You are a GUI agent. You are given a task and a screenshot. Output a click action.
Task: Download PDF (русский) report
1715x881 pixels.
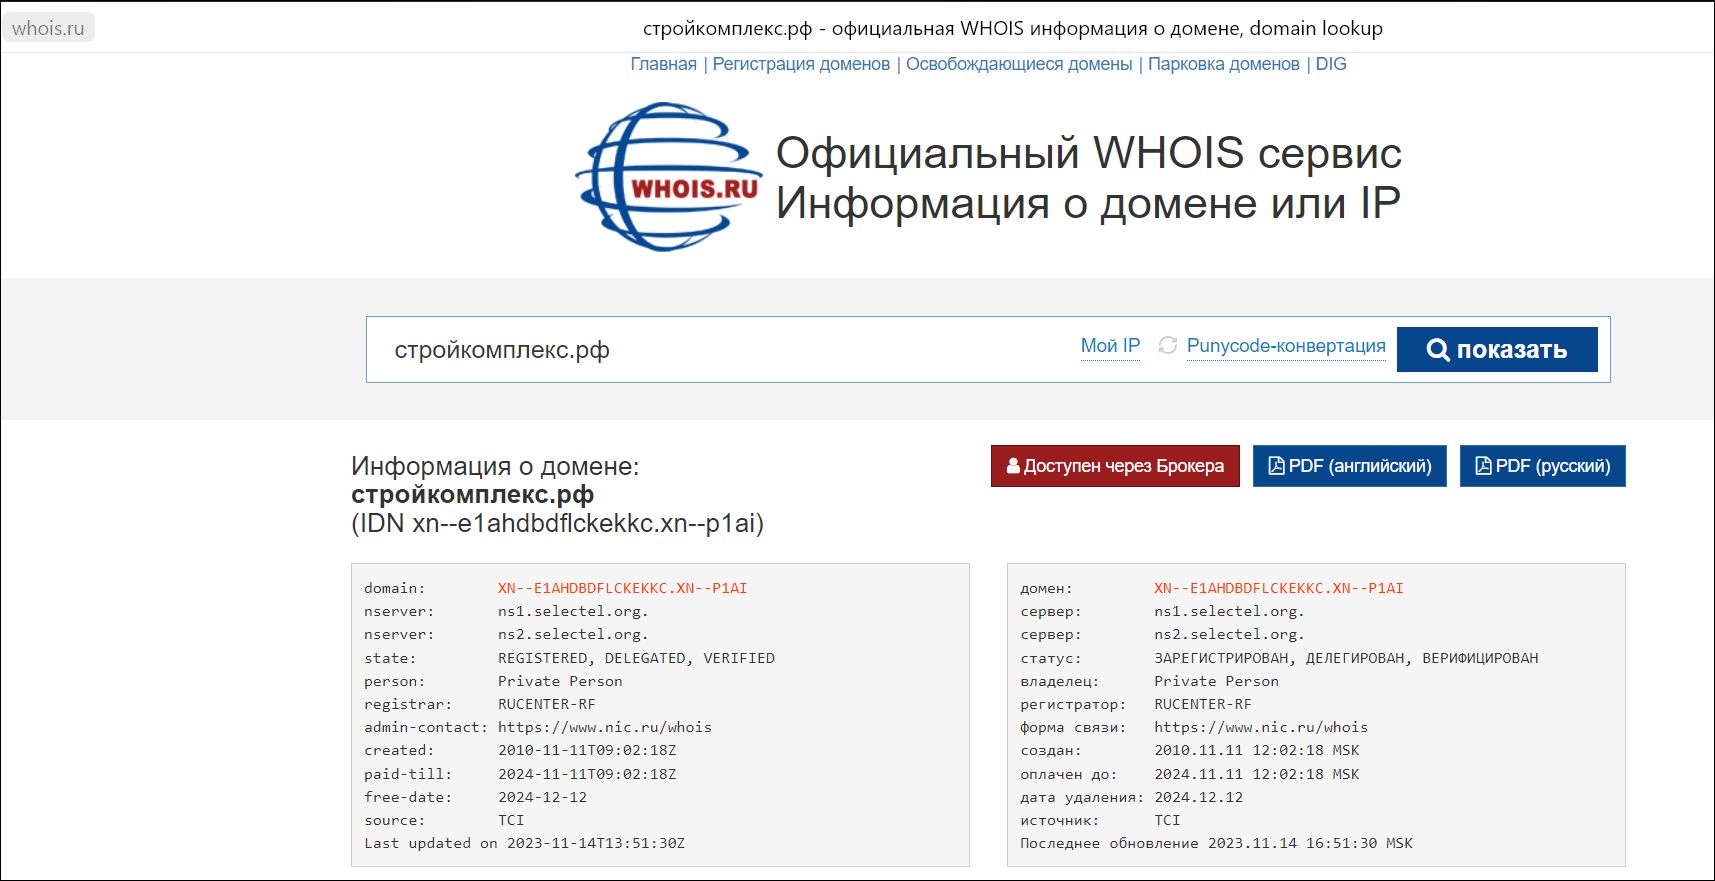point(1543,466)
